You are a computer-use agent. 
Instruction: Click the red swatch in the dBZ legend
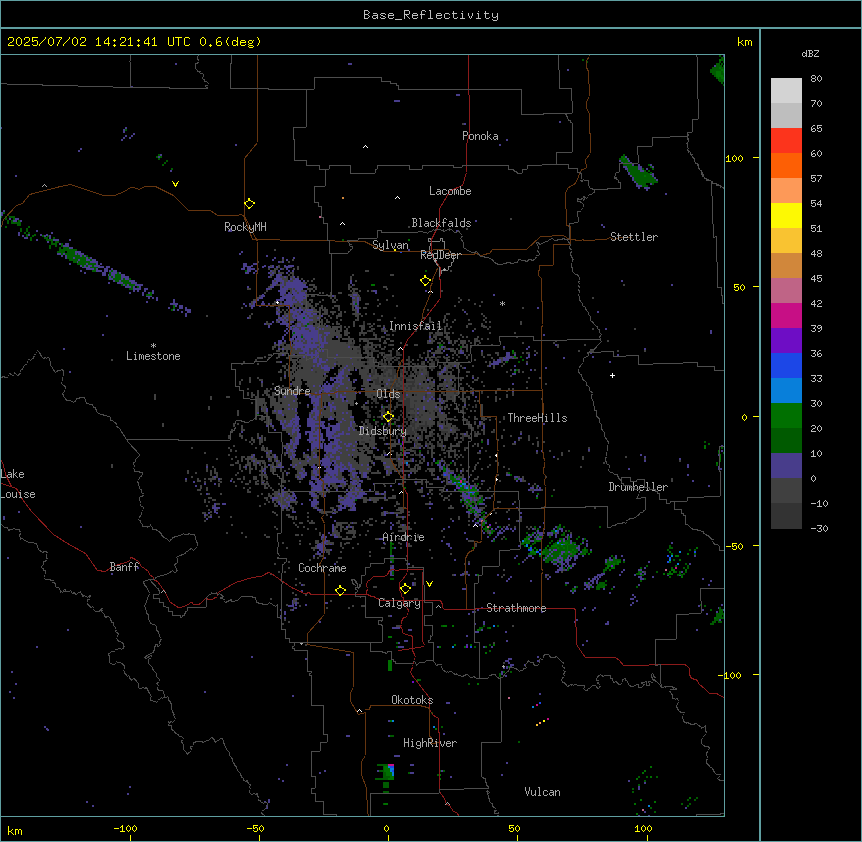[x=786, y=140]
